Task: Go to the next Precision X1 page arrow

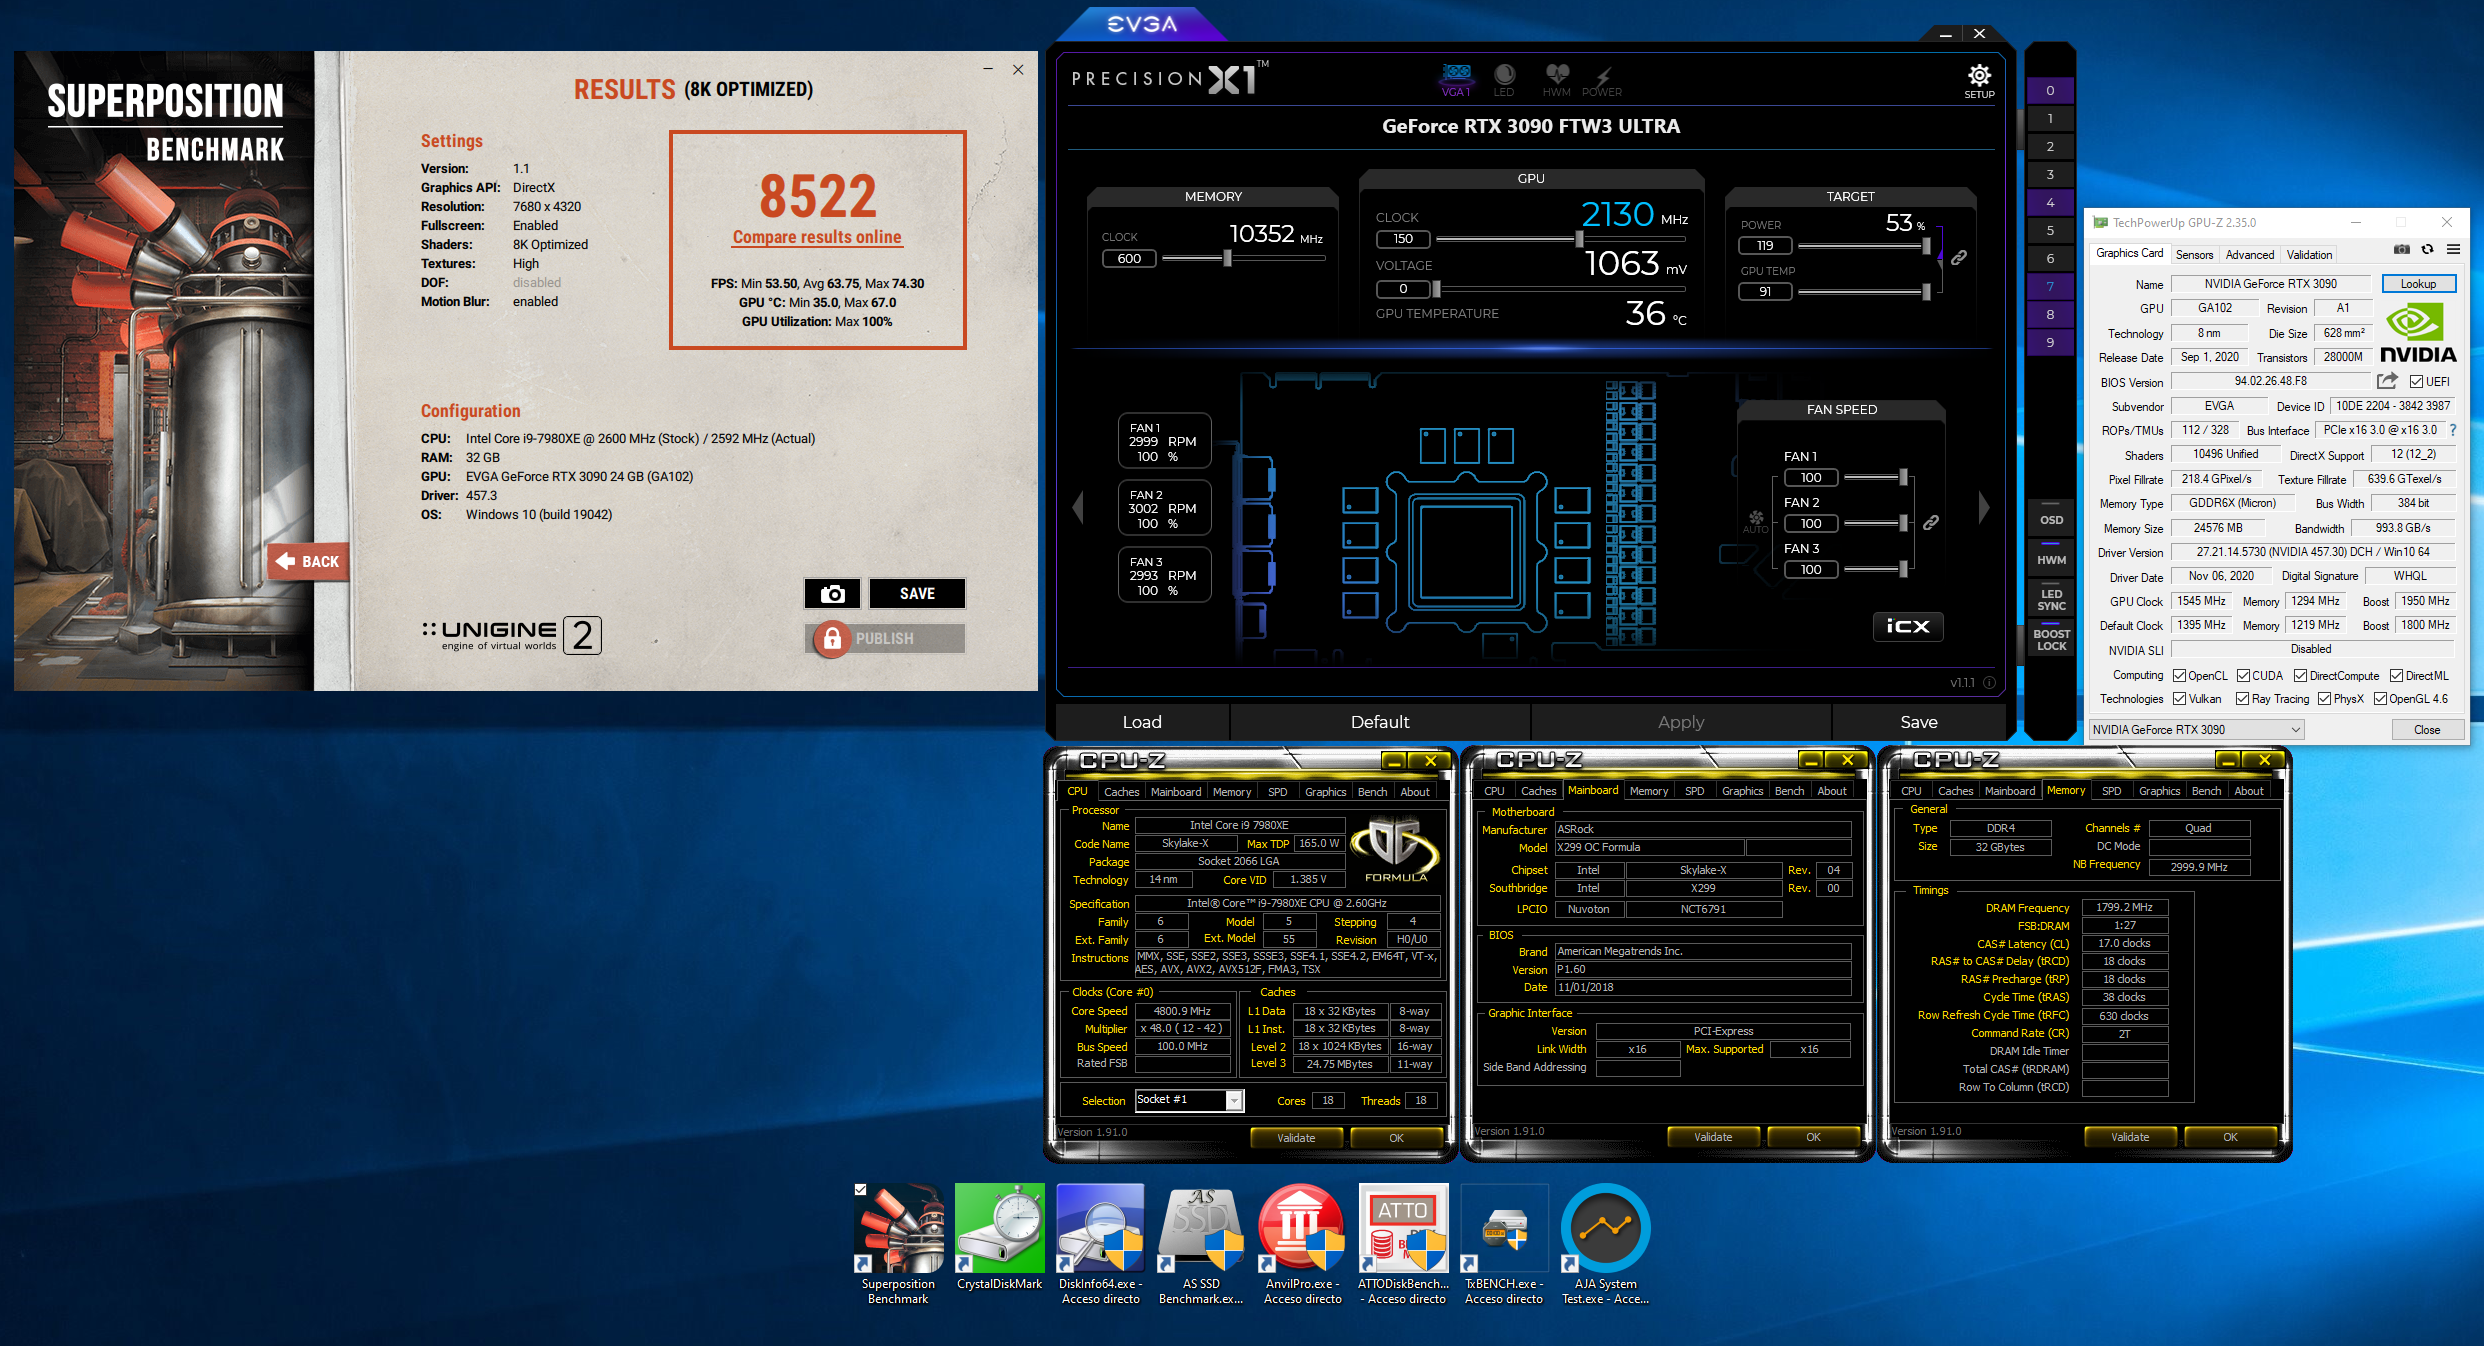Action: pyautogui.click(x=1984, y=507)
